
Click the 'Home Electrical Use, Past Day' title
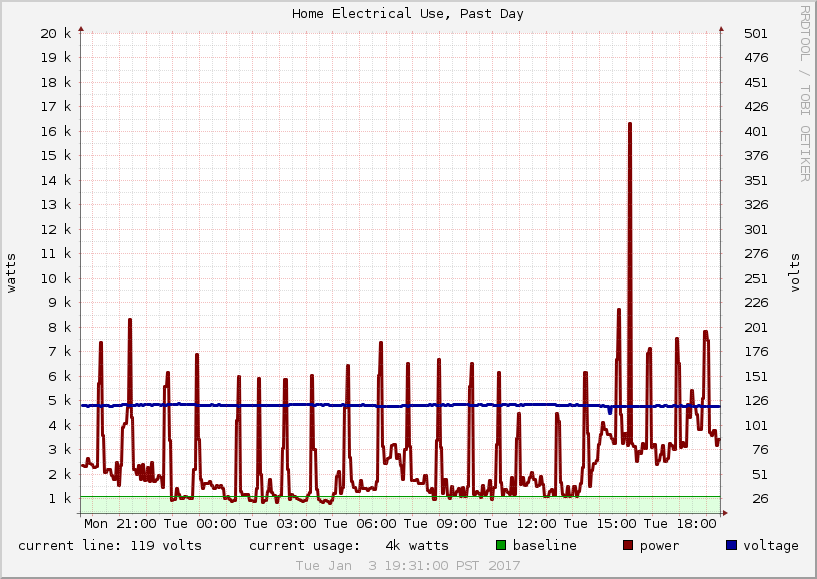click(407, 14)
